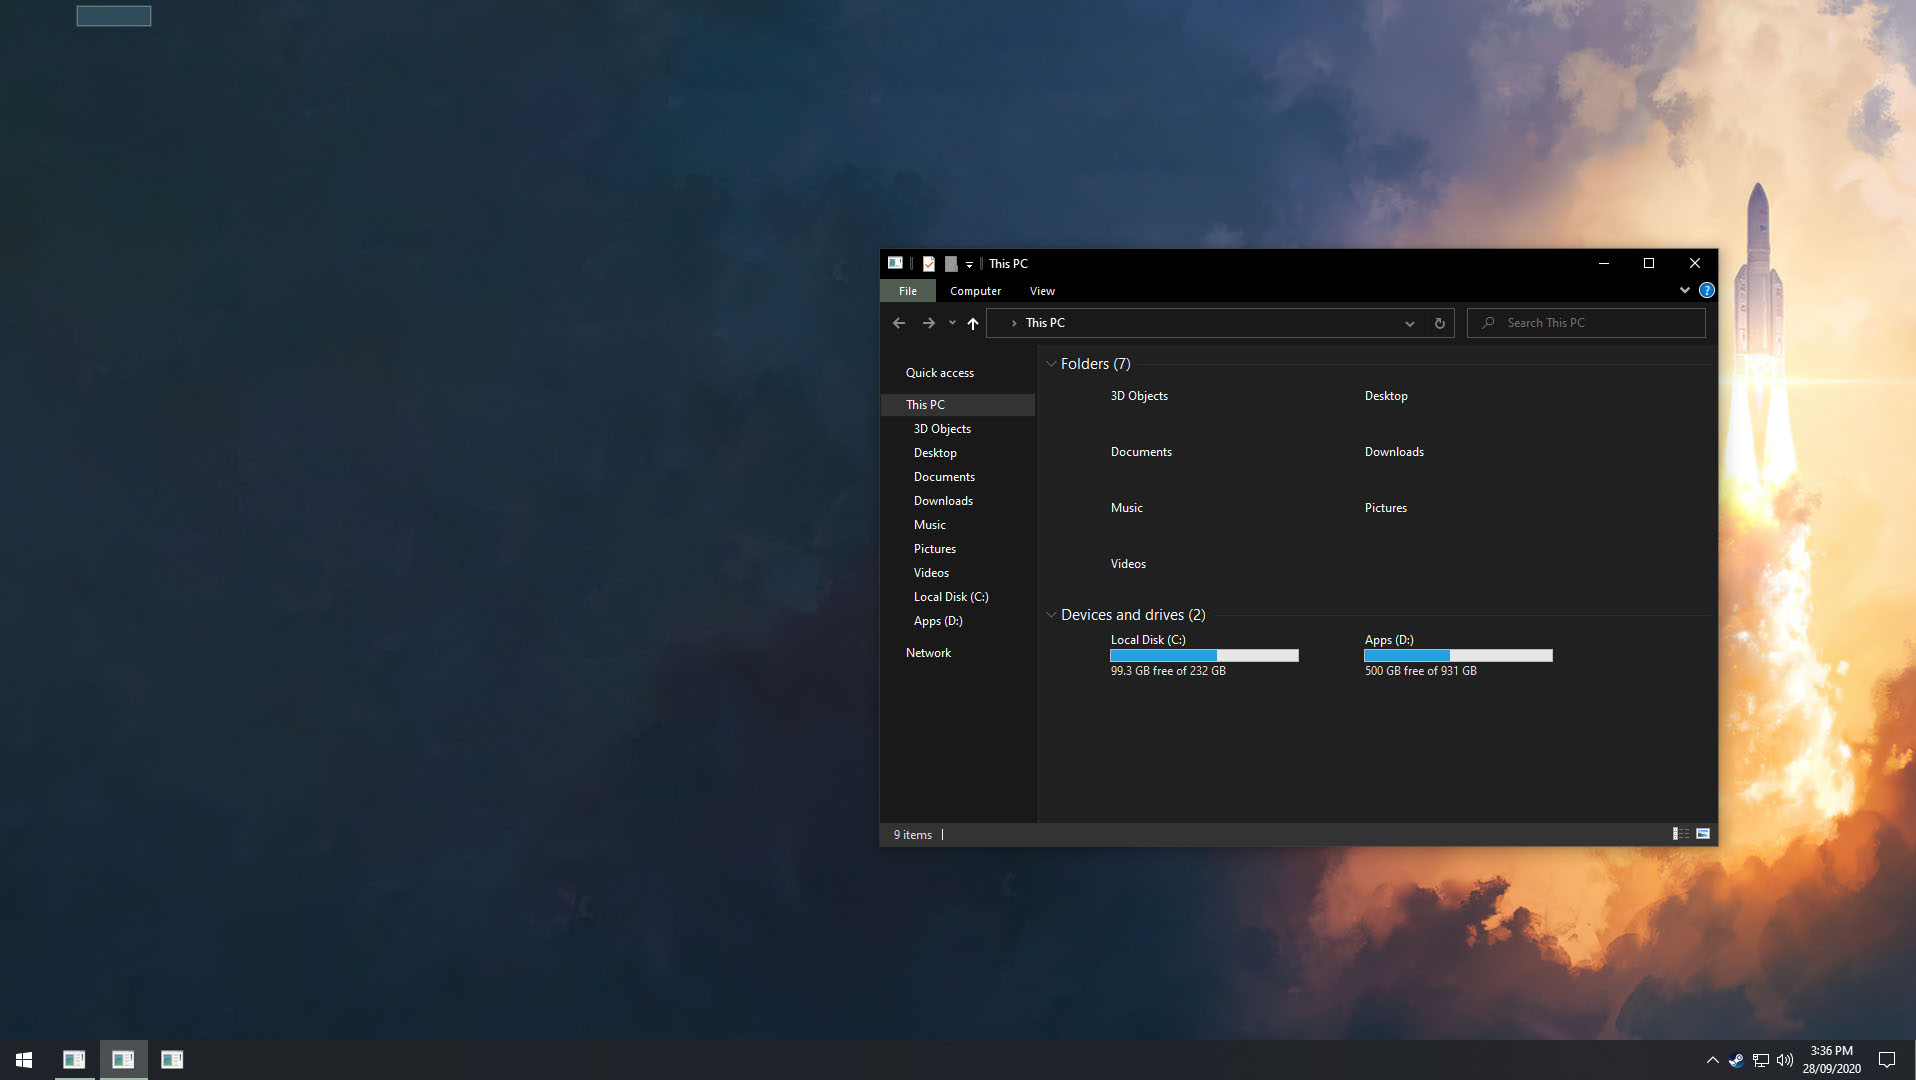Click the File Explorer system icon in title bar
Image resolution: width=1916 pixels, height=1080 pixels.
(x=895, y=263)
